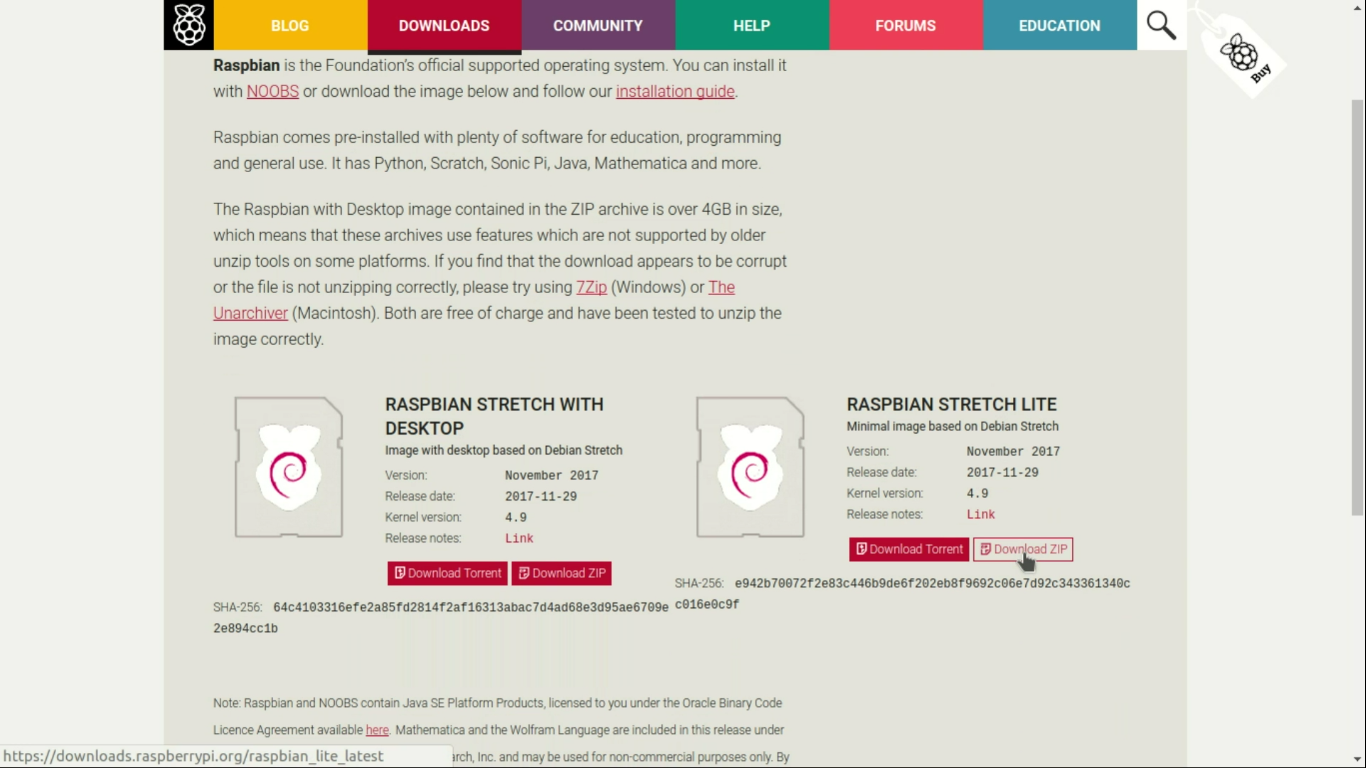
Task: Open the search magnifier icon
Action: 1161,25
